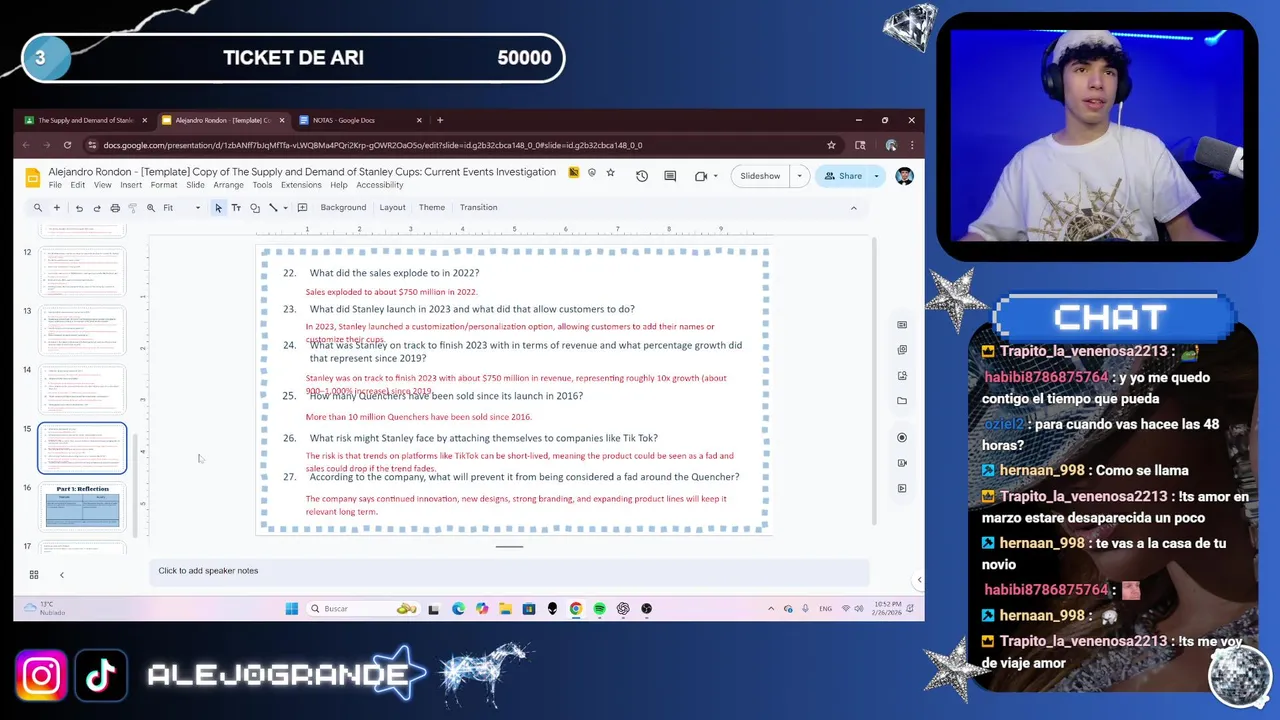Search the menus with the magnifier icon
The width and height of the screenshot is (1280, 720).
(x=38, y=208)
